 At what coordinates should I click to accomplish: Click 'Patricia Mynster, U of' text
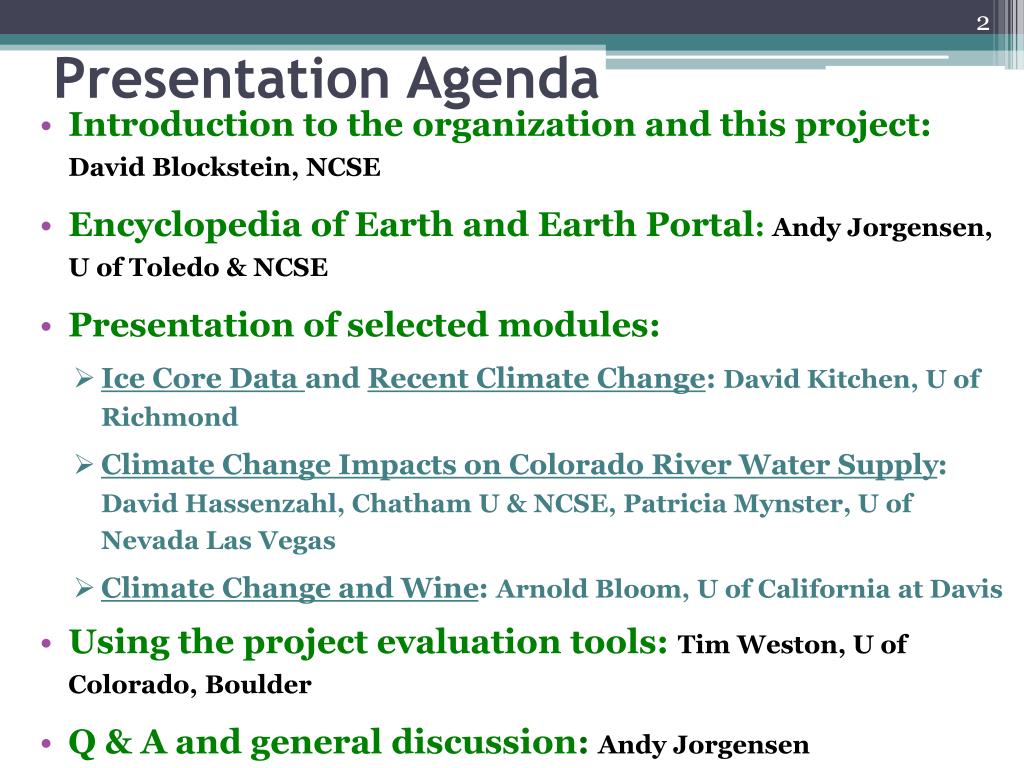(768, 504)
